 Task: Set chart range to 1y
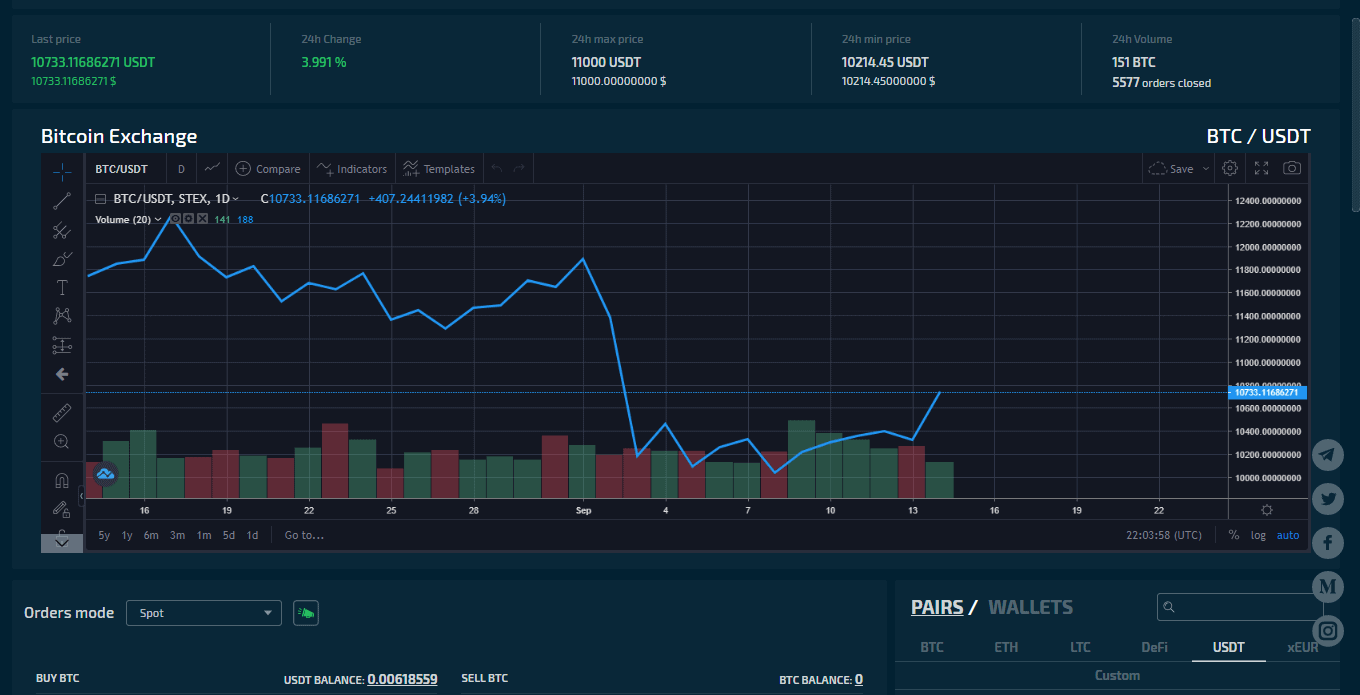(x=127, y=536)
